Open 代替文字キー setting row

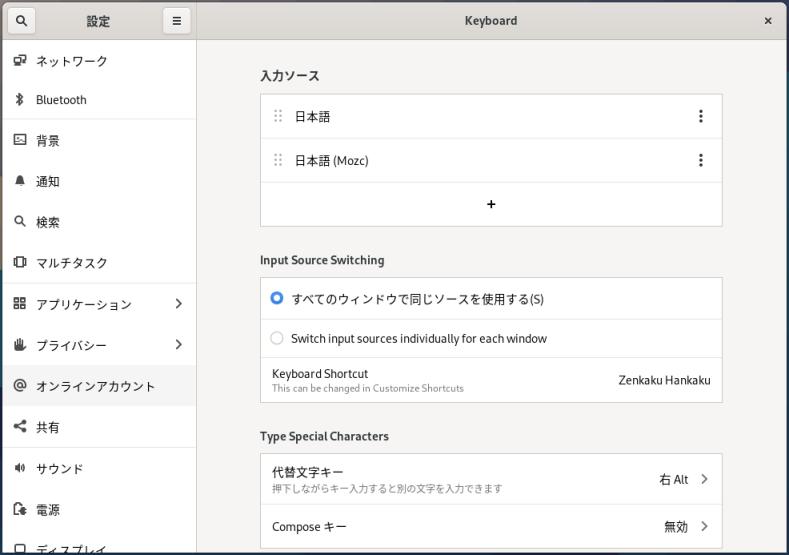(490, 479)
